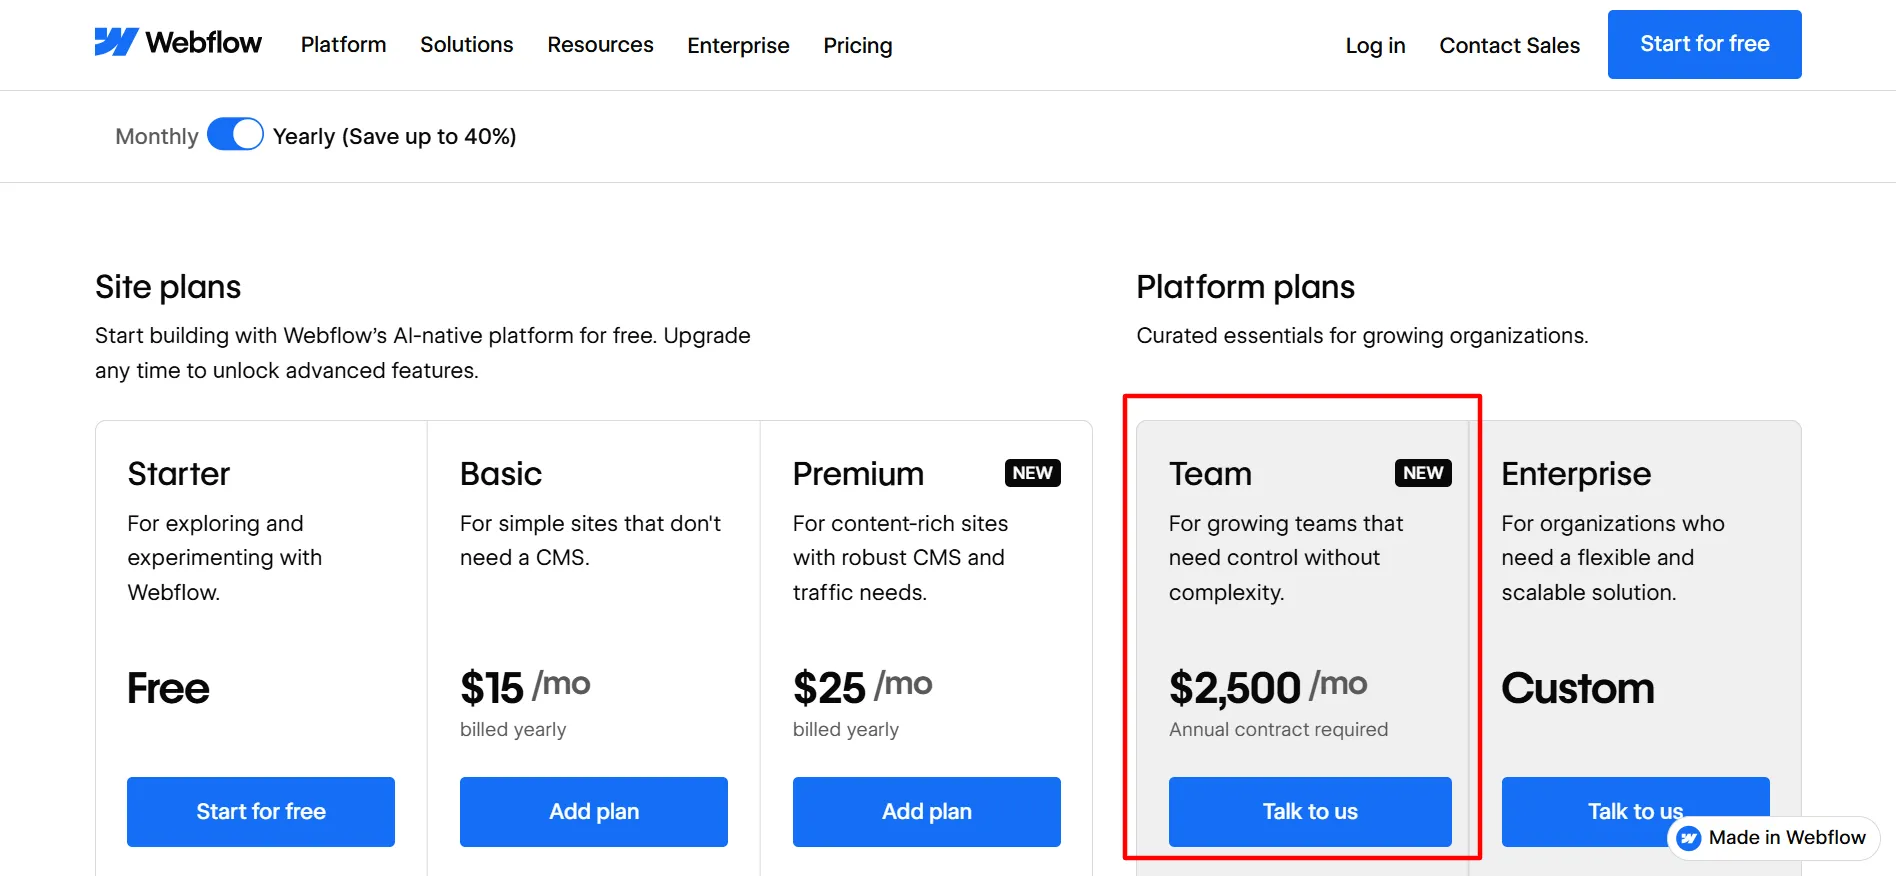The width and height of the screenshot is (1896, 876).
Task: Click Talk to us under Team plan
Action: pos(1310,811)
